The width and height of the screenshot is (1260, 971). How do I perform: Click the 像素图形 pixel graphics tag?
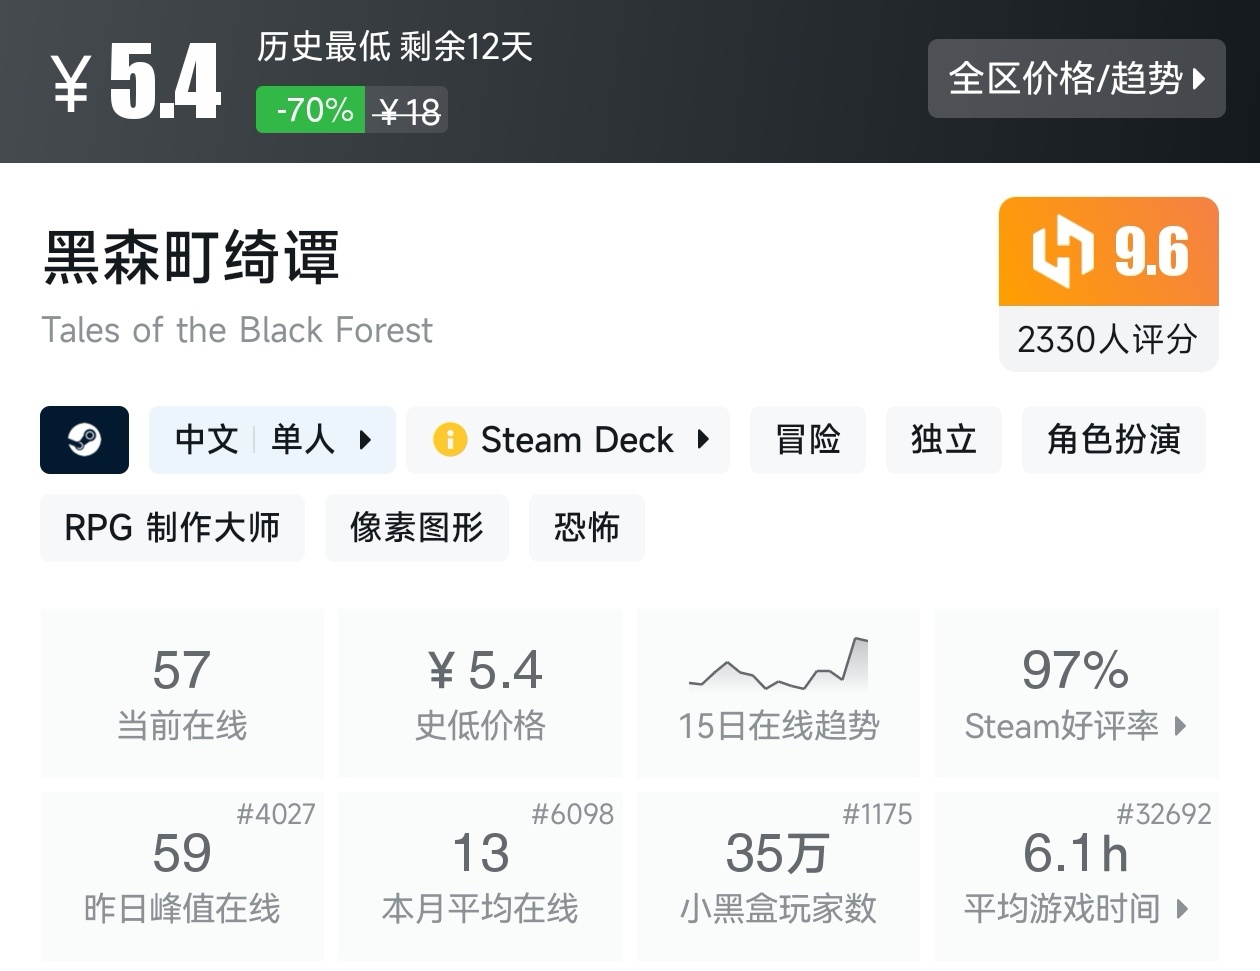(416, 527)
